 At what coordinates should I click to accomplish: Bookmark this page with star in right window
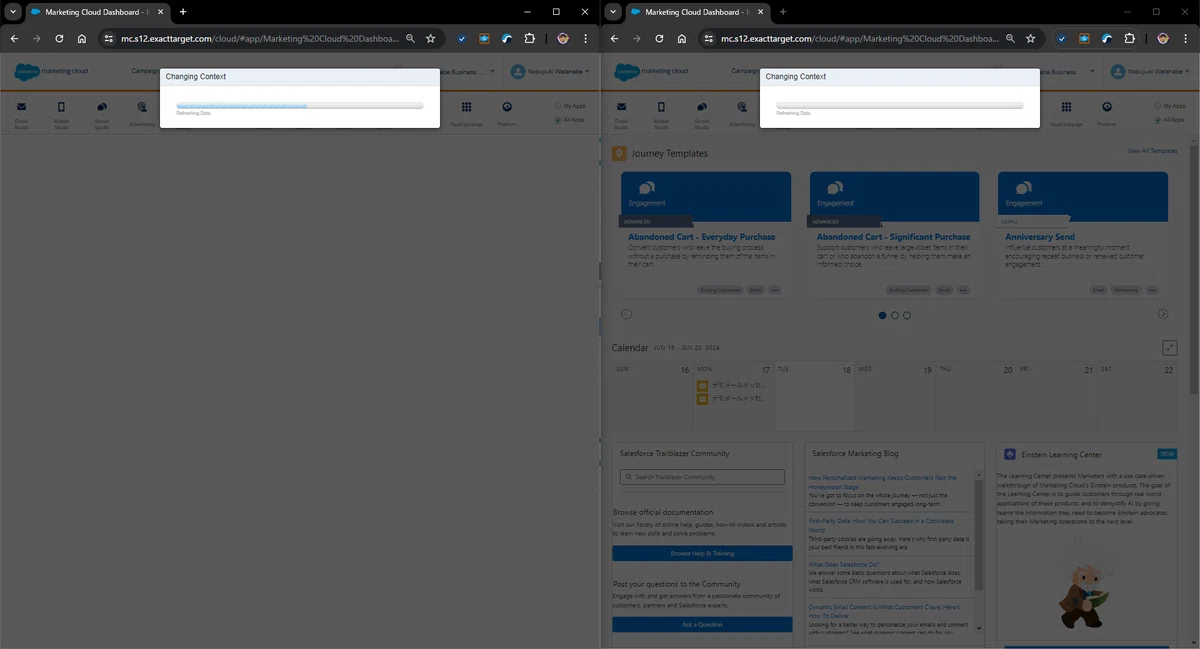[1031, 38]
